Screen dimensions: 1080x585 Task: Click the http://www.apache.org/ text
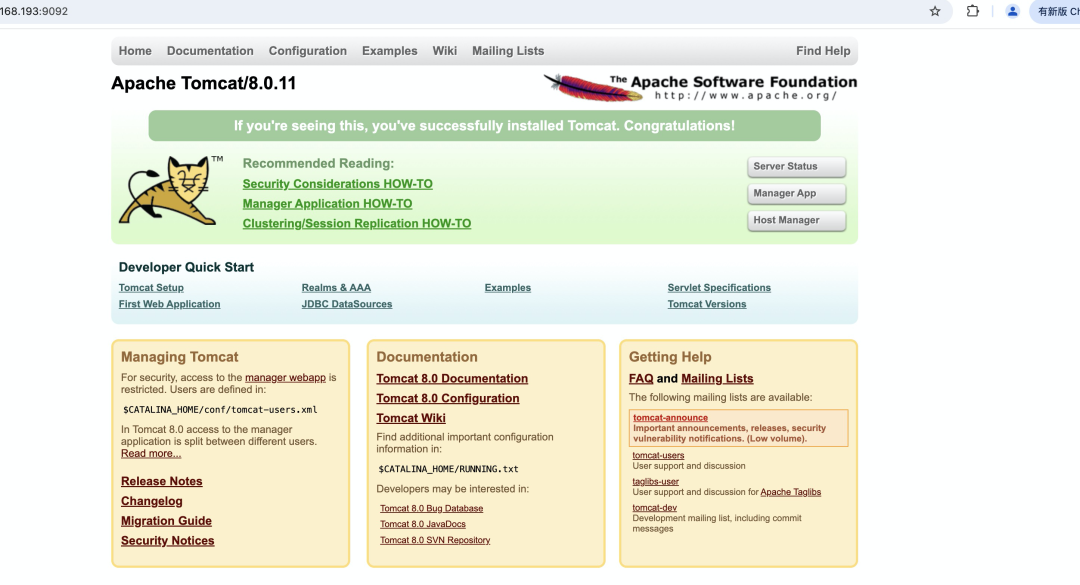[746, 96]
